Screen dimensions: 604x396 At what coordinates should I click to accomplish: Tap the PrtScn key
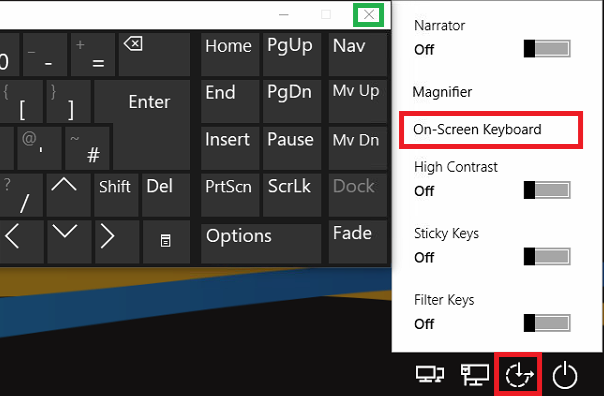[x=230, y=195]
